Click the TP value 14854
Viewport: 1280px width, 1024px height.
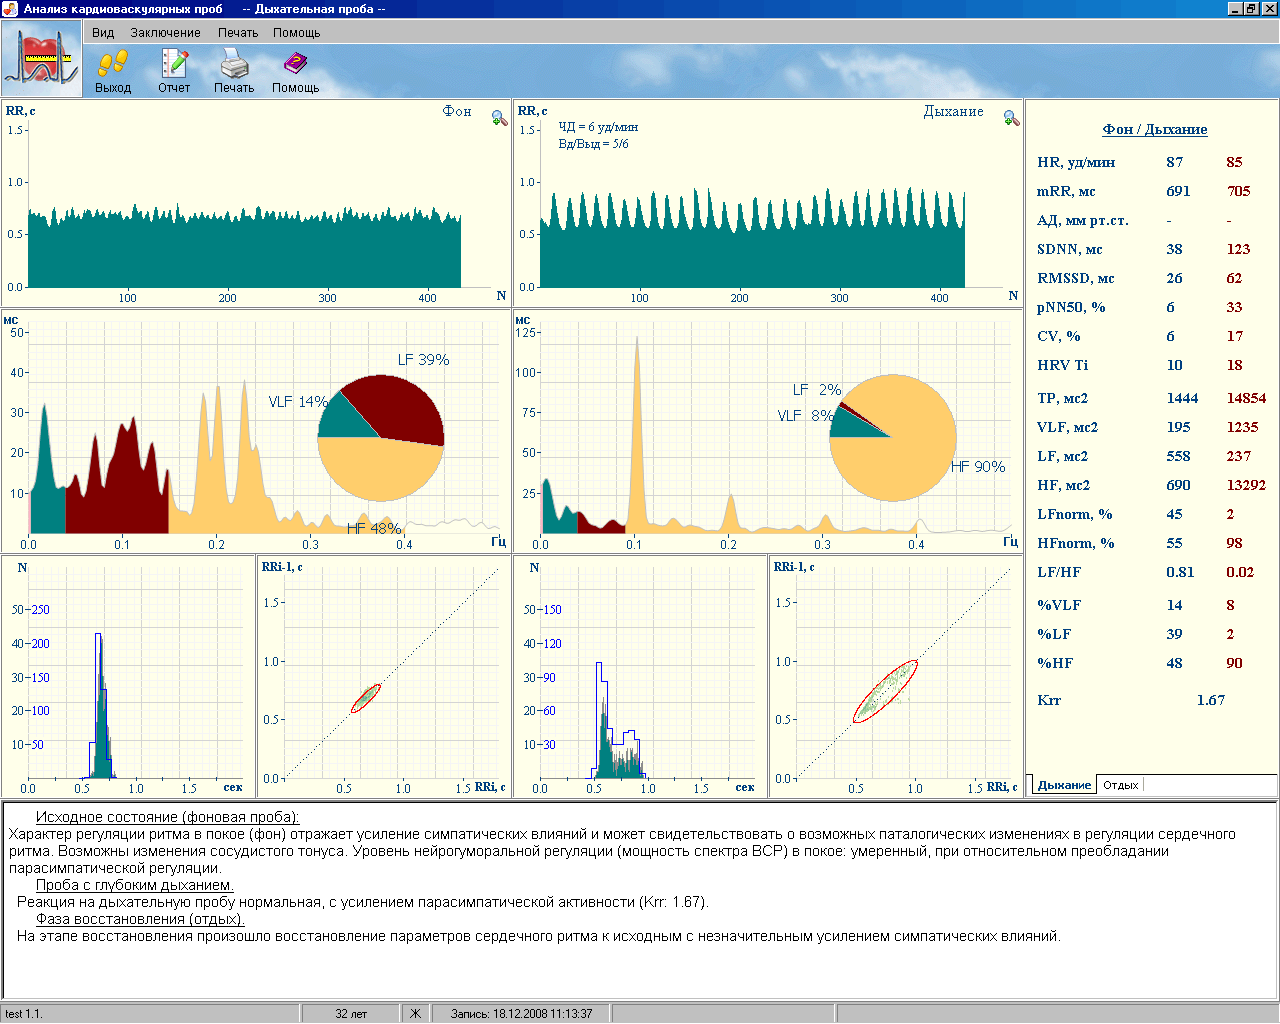point(1246,398)
